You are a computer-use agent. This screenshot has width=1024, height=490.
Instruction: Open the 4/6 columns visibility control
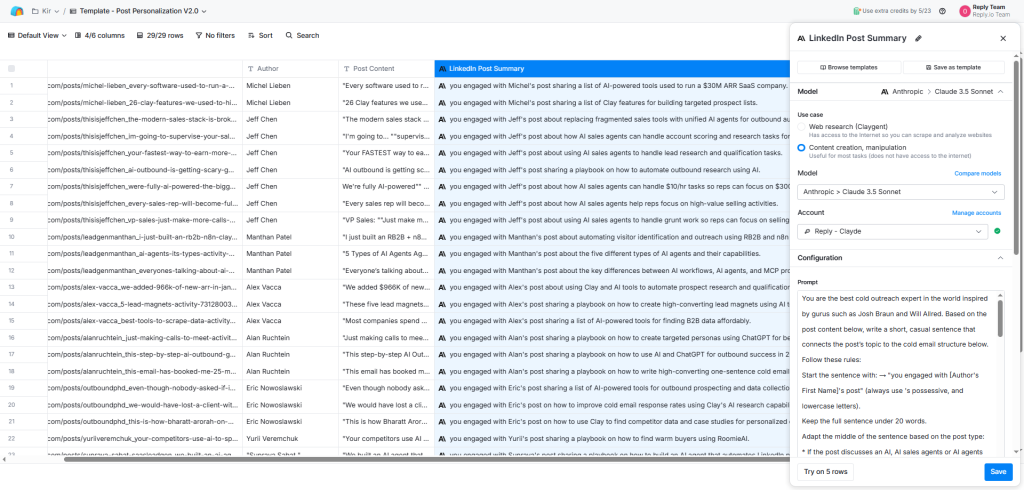click(100, 35)
